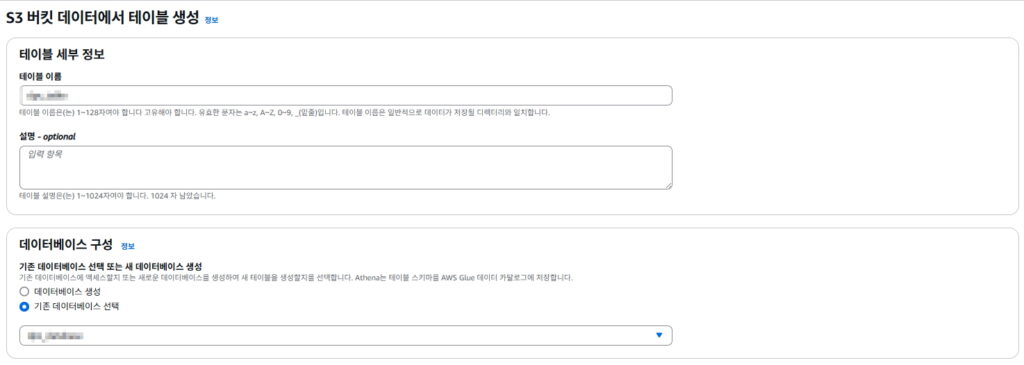Screen dimensions: 1024x365
Task: Click the 데이터베이스 구성 section heading
Action: [66, 245]
